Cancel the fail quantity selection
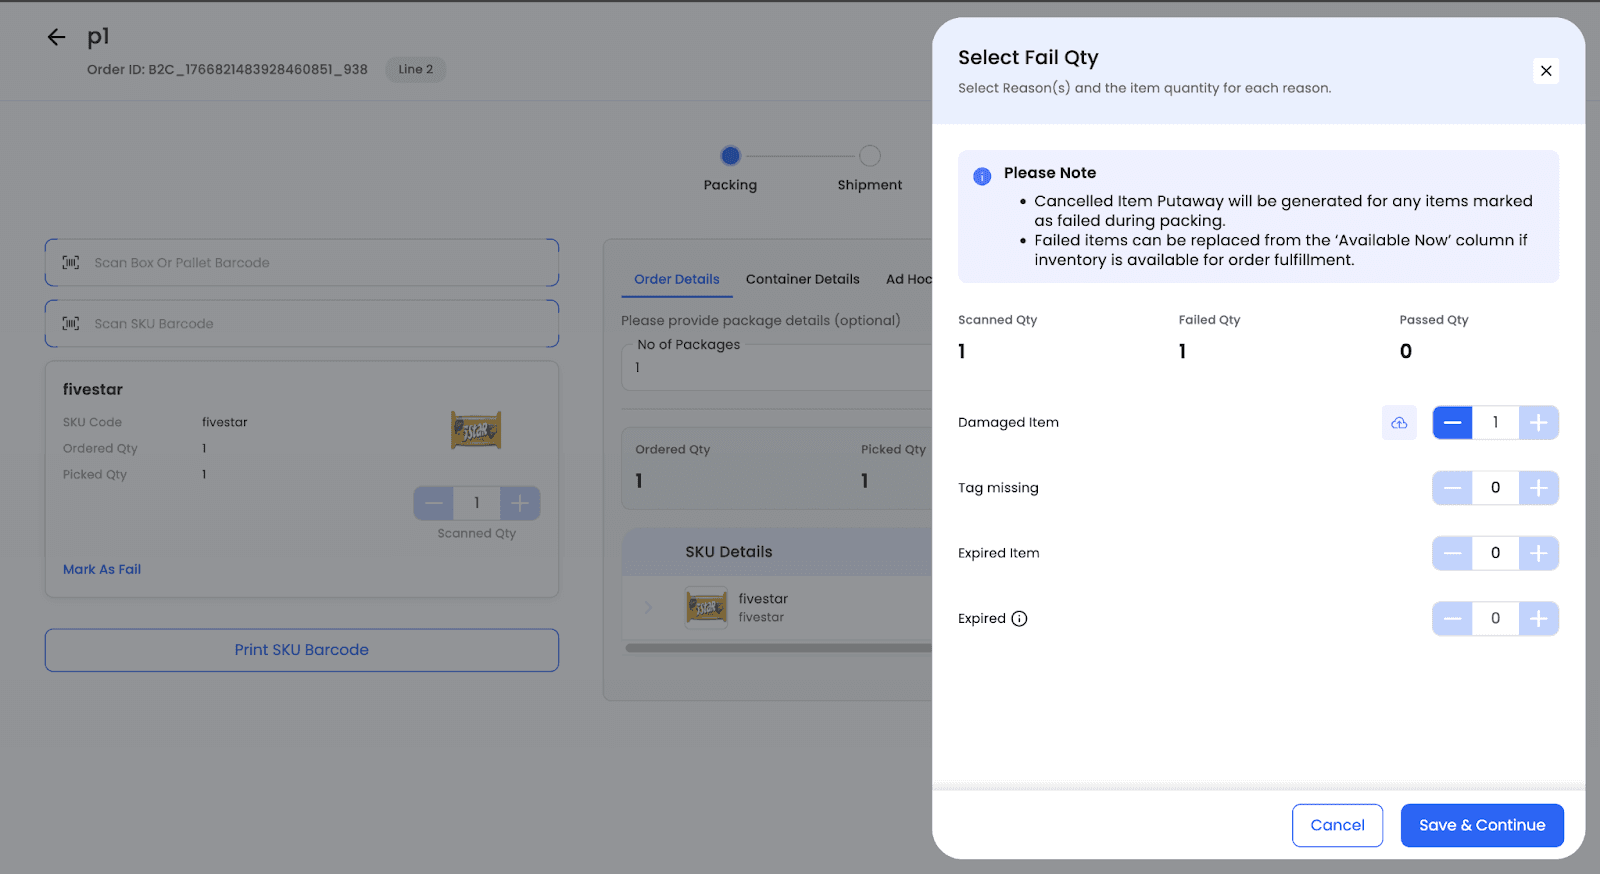This screenshot has width=1600, height=874. [x=1337, y=825]
